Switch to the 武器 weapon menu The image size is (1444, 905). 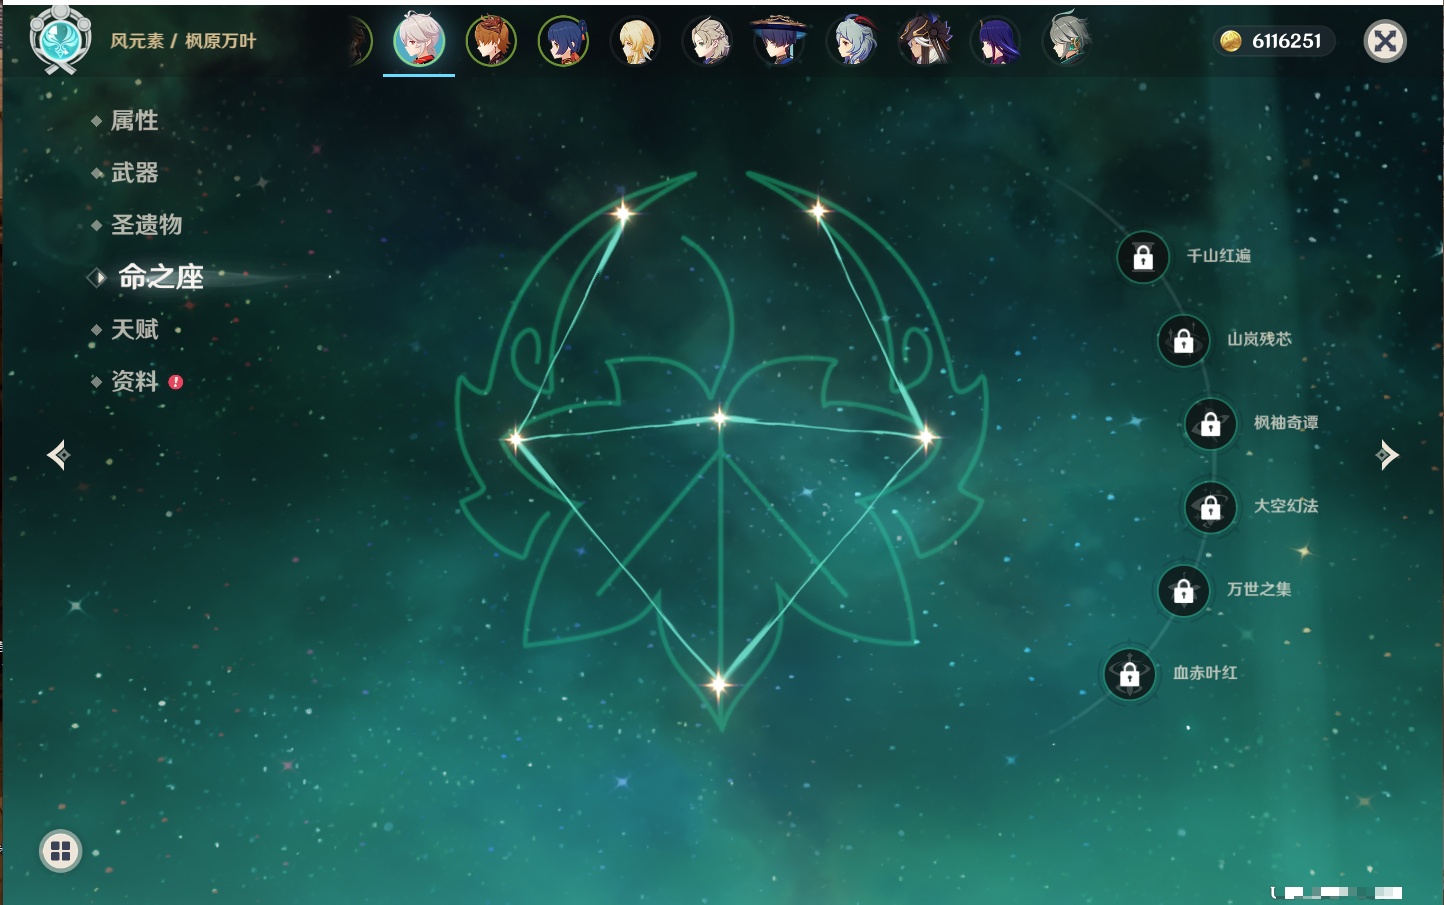pos(134,173)
